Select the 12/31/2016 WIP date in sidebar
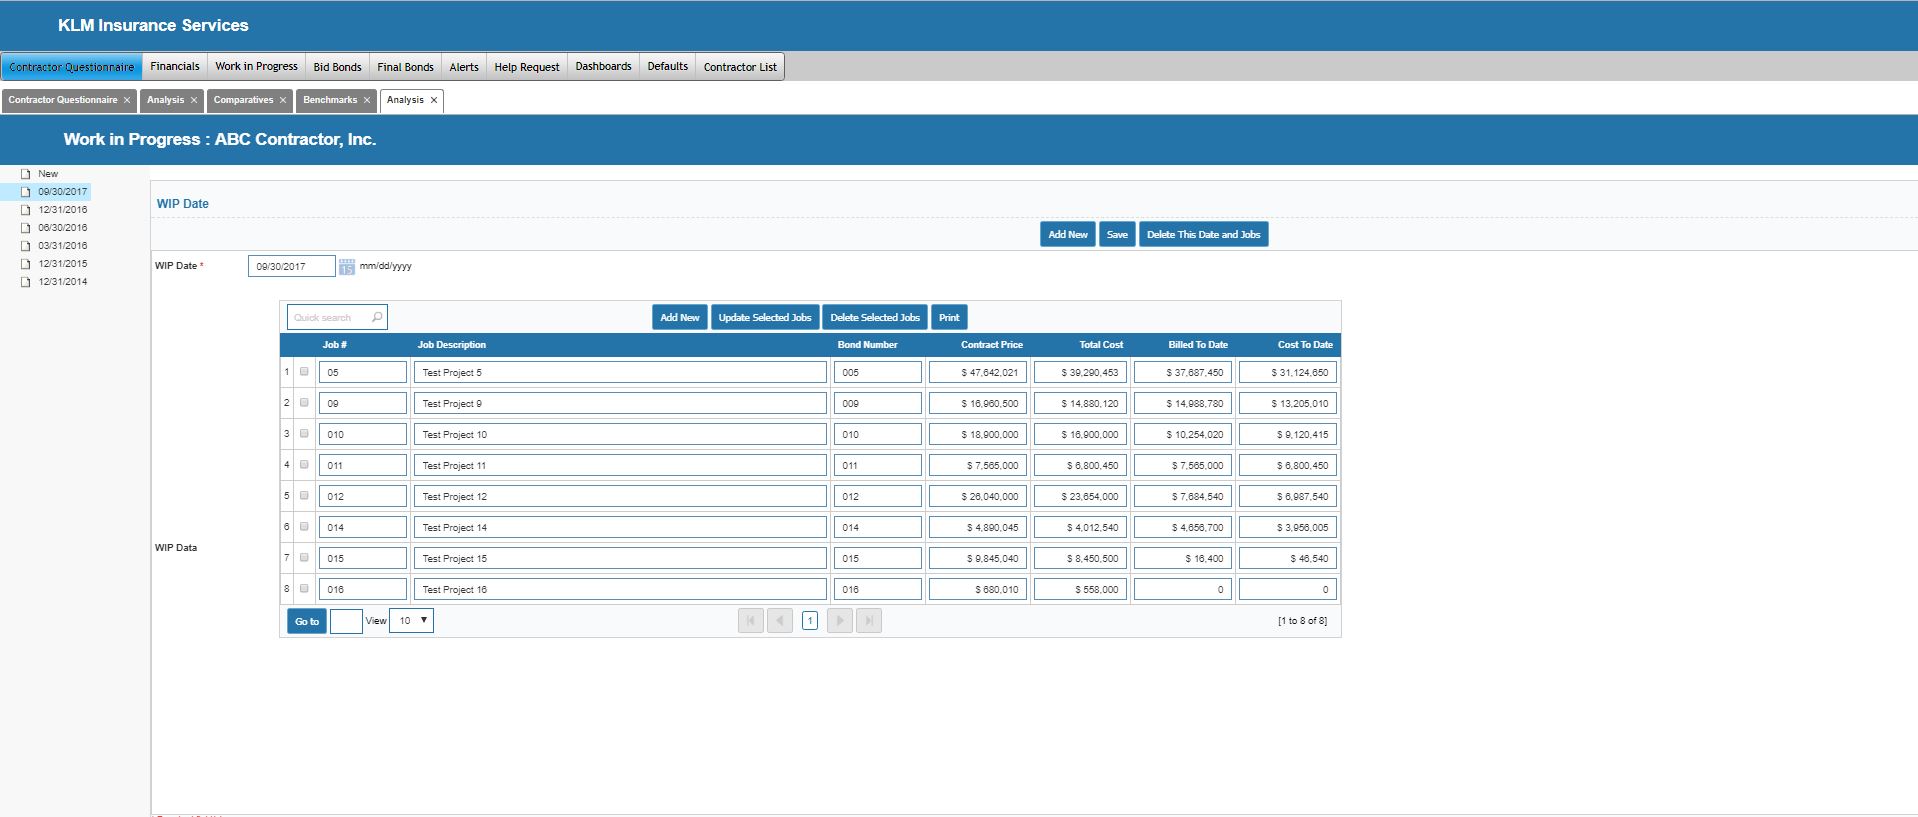Screen dimensions: 1918x817 pyautogui.click(x=62, y=210)
